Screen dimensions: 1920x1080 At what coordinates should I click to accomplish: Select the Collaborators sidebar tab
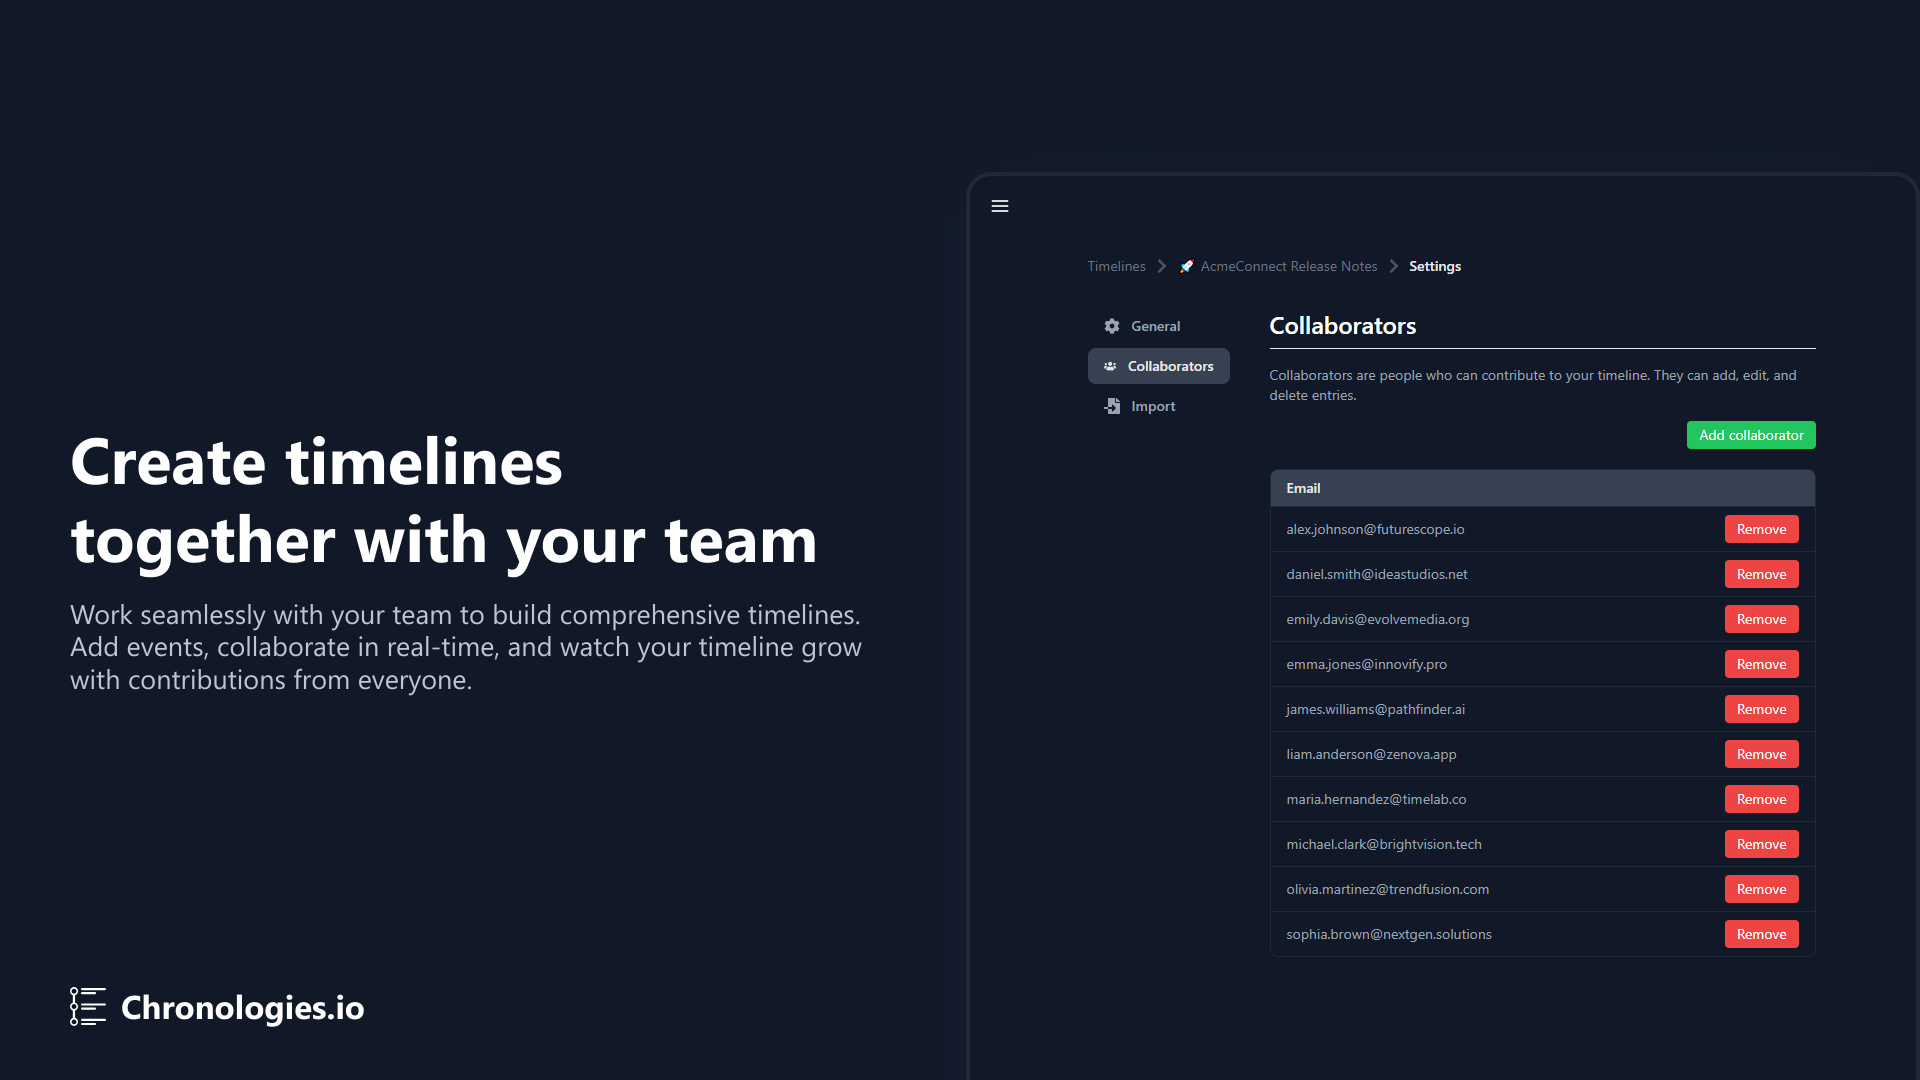1170,366
